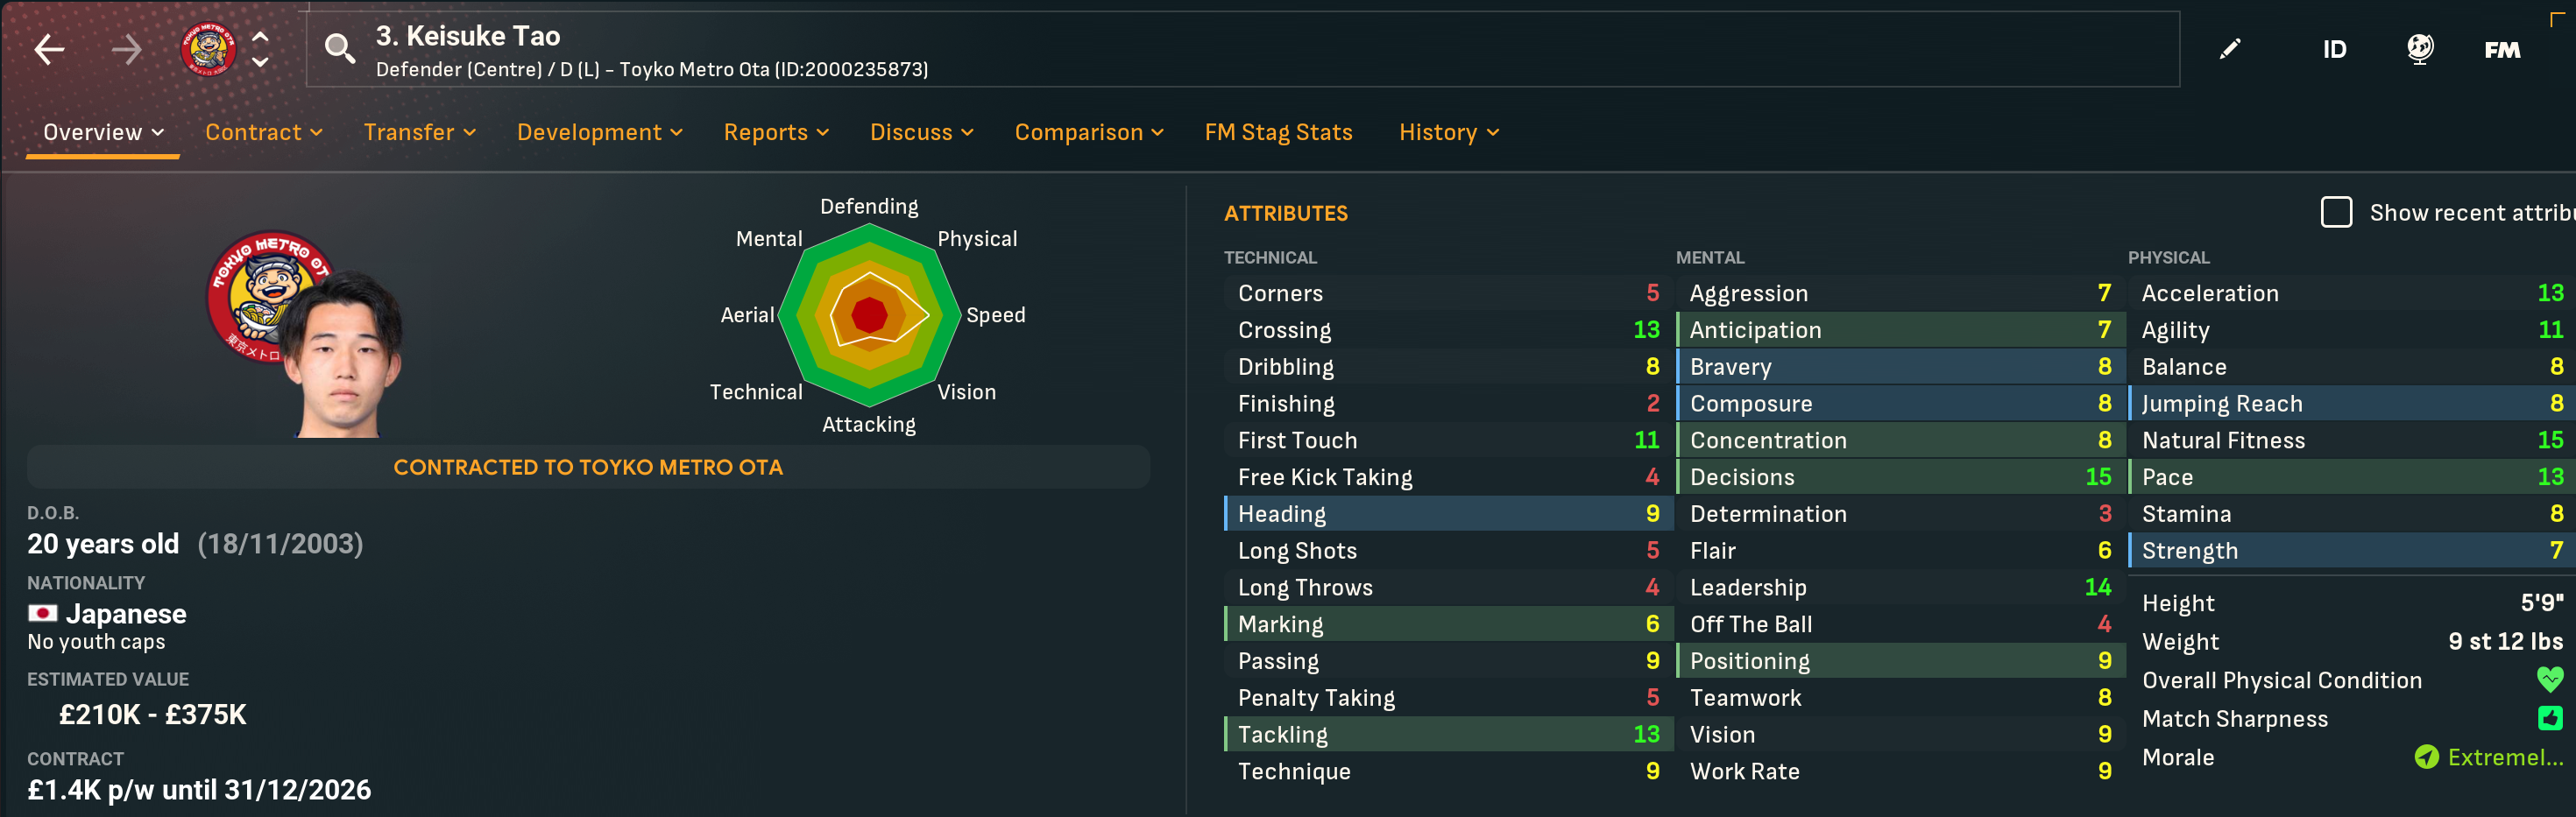Click the Overall Physical Condition heart icon
Image resolution: width=2576 pixels, height=817 pixels.
[2550, 680]
